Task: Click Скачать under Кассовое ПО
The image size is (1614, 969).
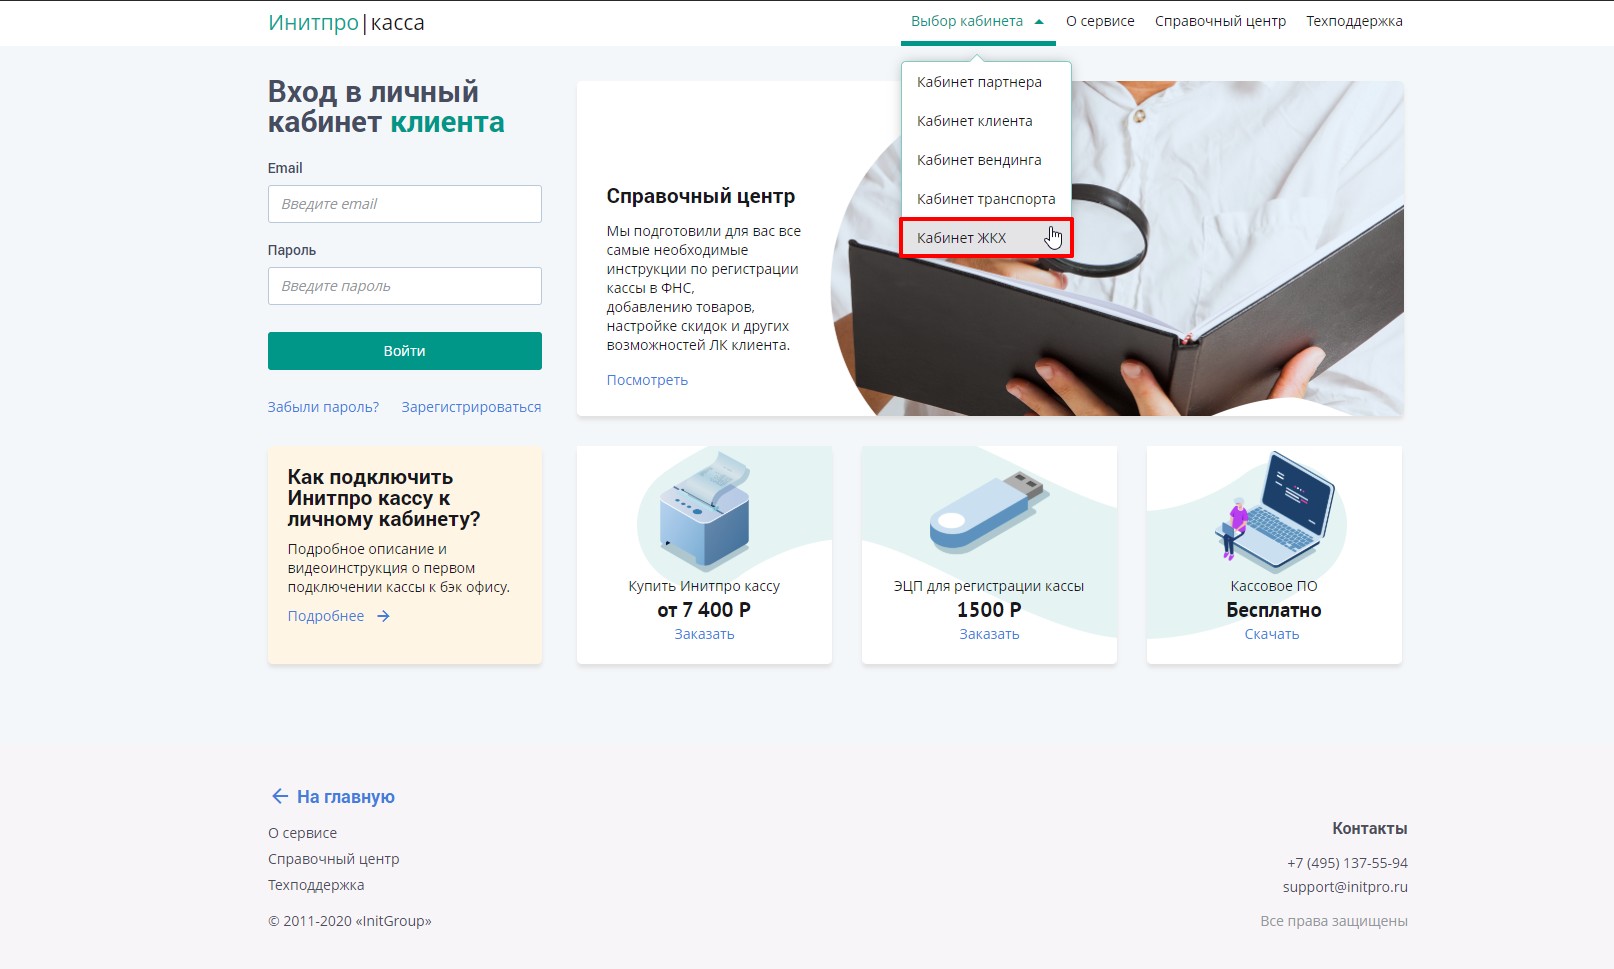Action: tap(1272, 634)
